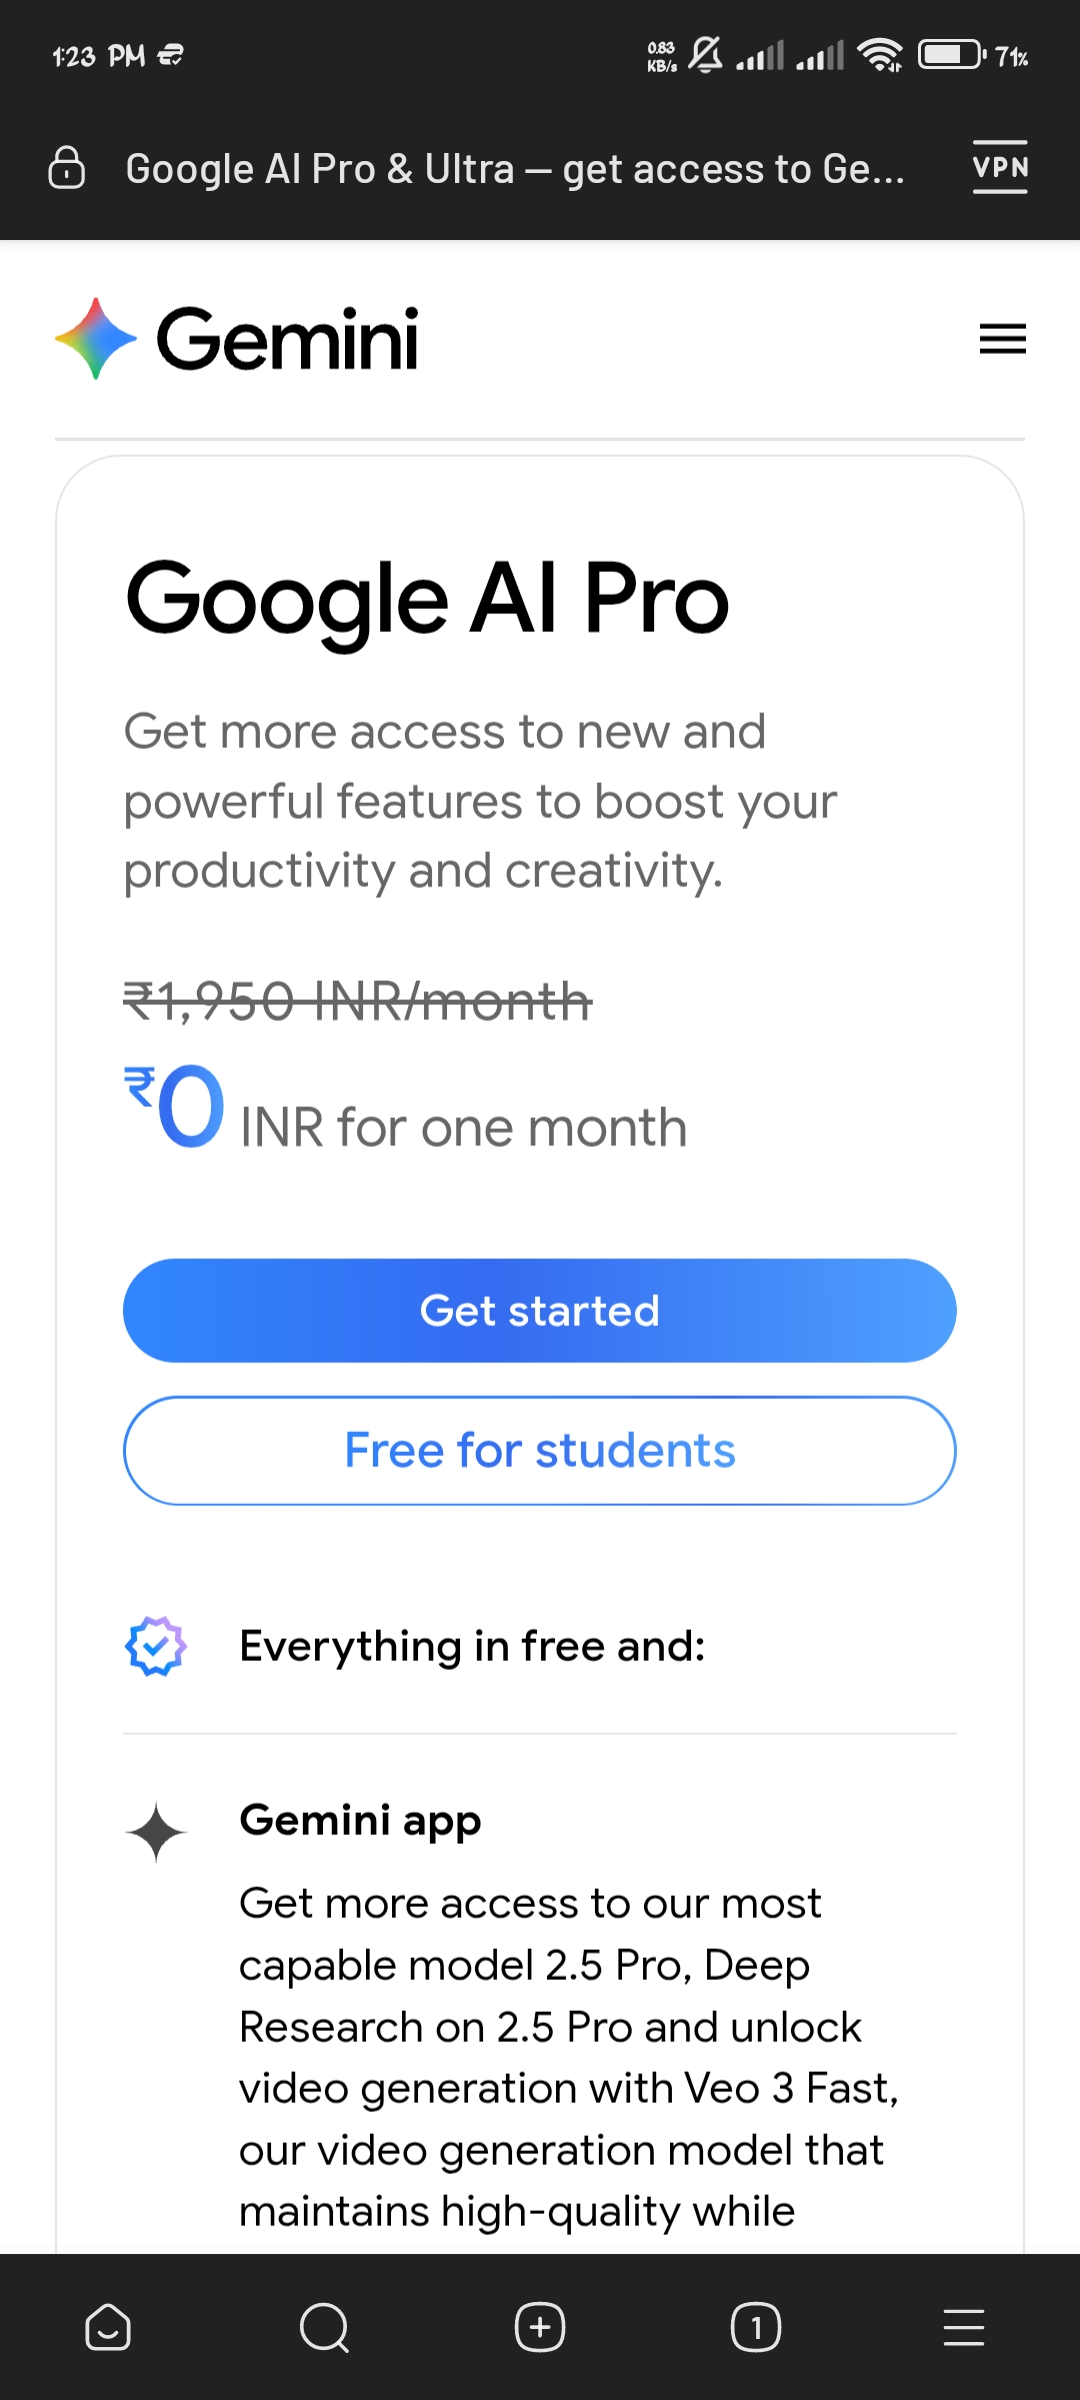Tap the black sparkle icon beside Gemini app

click(156, 1832)
